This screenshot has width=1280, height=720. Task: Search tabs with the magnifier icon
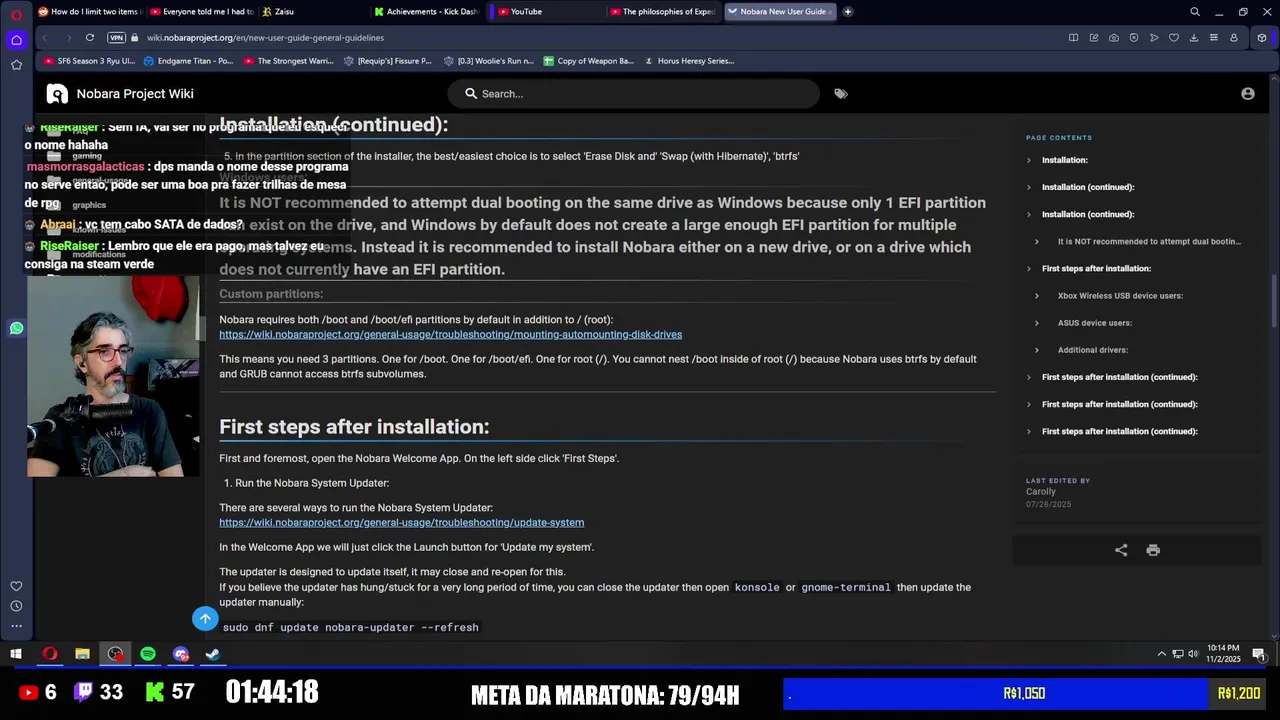pyautogui.click(x=1194, y=12)
